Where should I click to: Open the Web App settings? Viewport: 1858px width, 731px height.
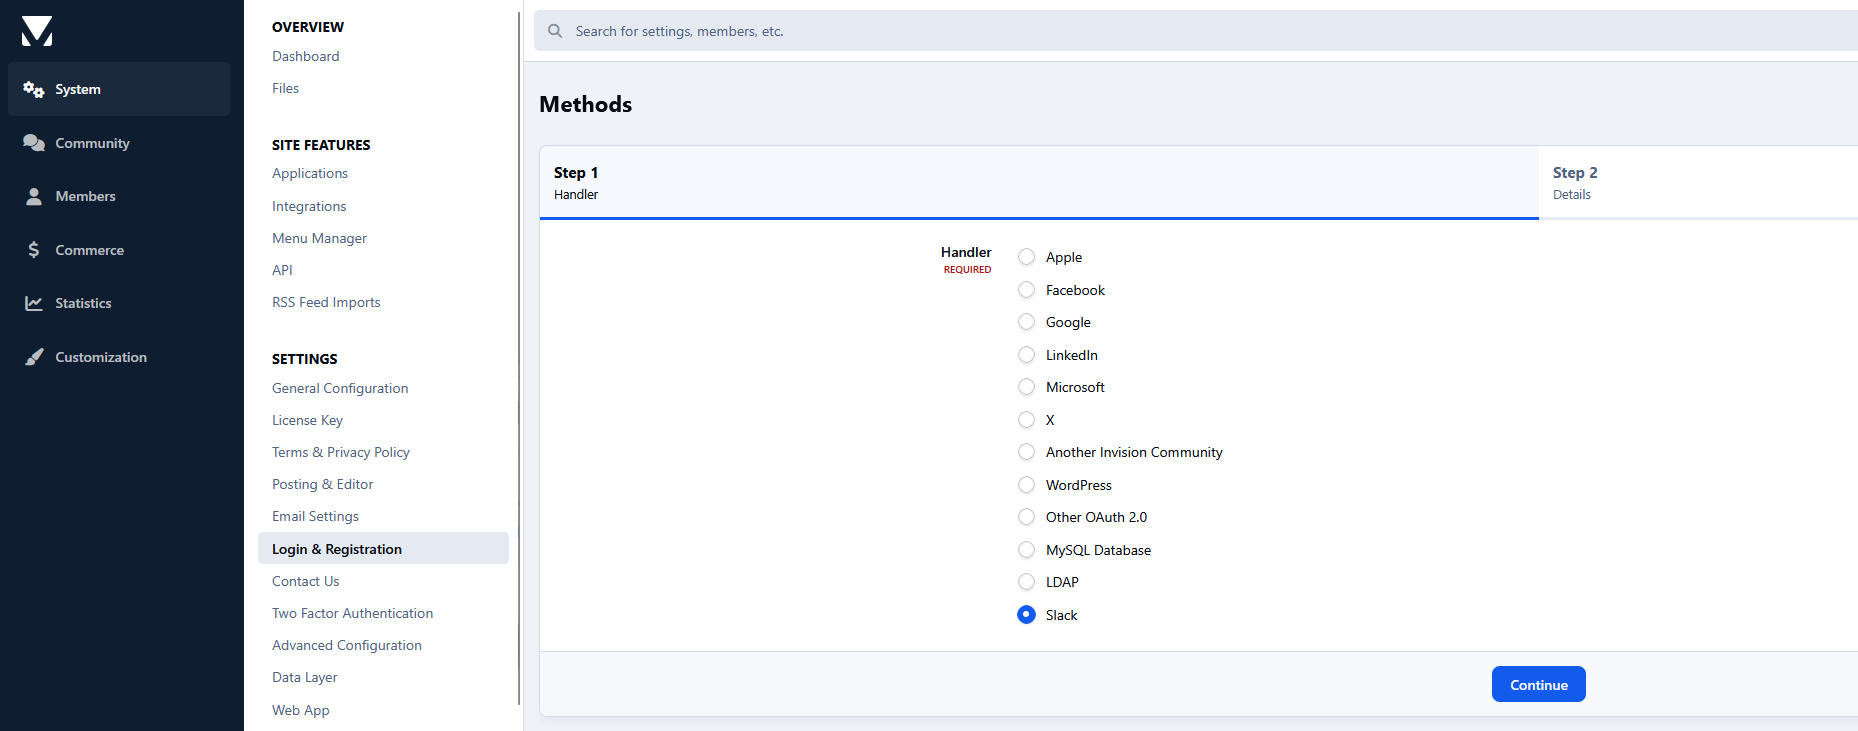click(300, 710)
